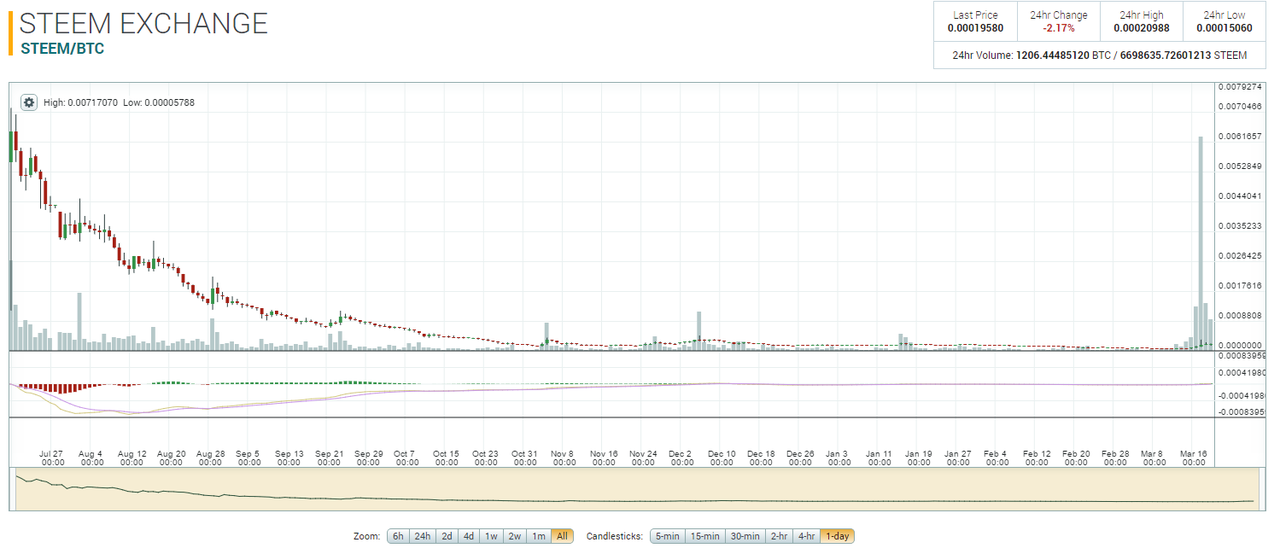Image resolution: width=1280 pixels, height=554 pixels.
Task: Click the MACD indicator panel
Action: 612,385
